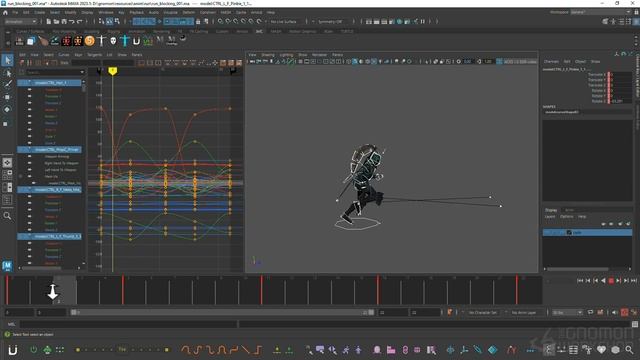The width and height of the screenshot is (640, 360).
Task: Open the Symmetry Off dropdown
Action: pyautogui.click(x=332, y=22)
